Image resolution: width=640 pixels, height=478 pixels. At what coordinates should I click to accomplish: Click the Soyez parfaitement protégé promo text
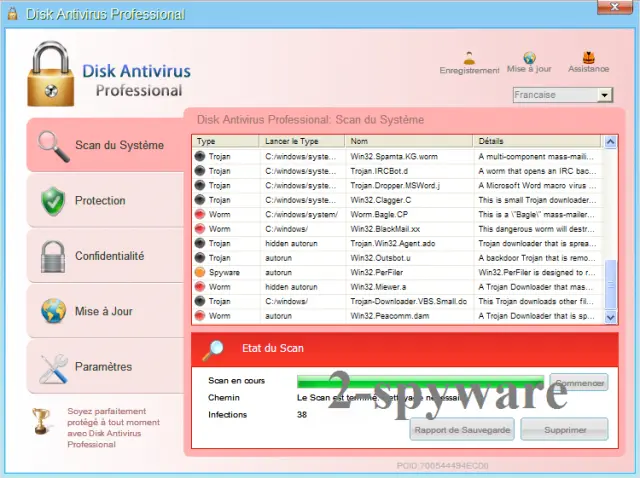click(113, 428)
